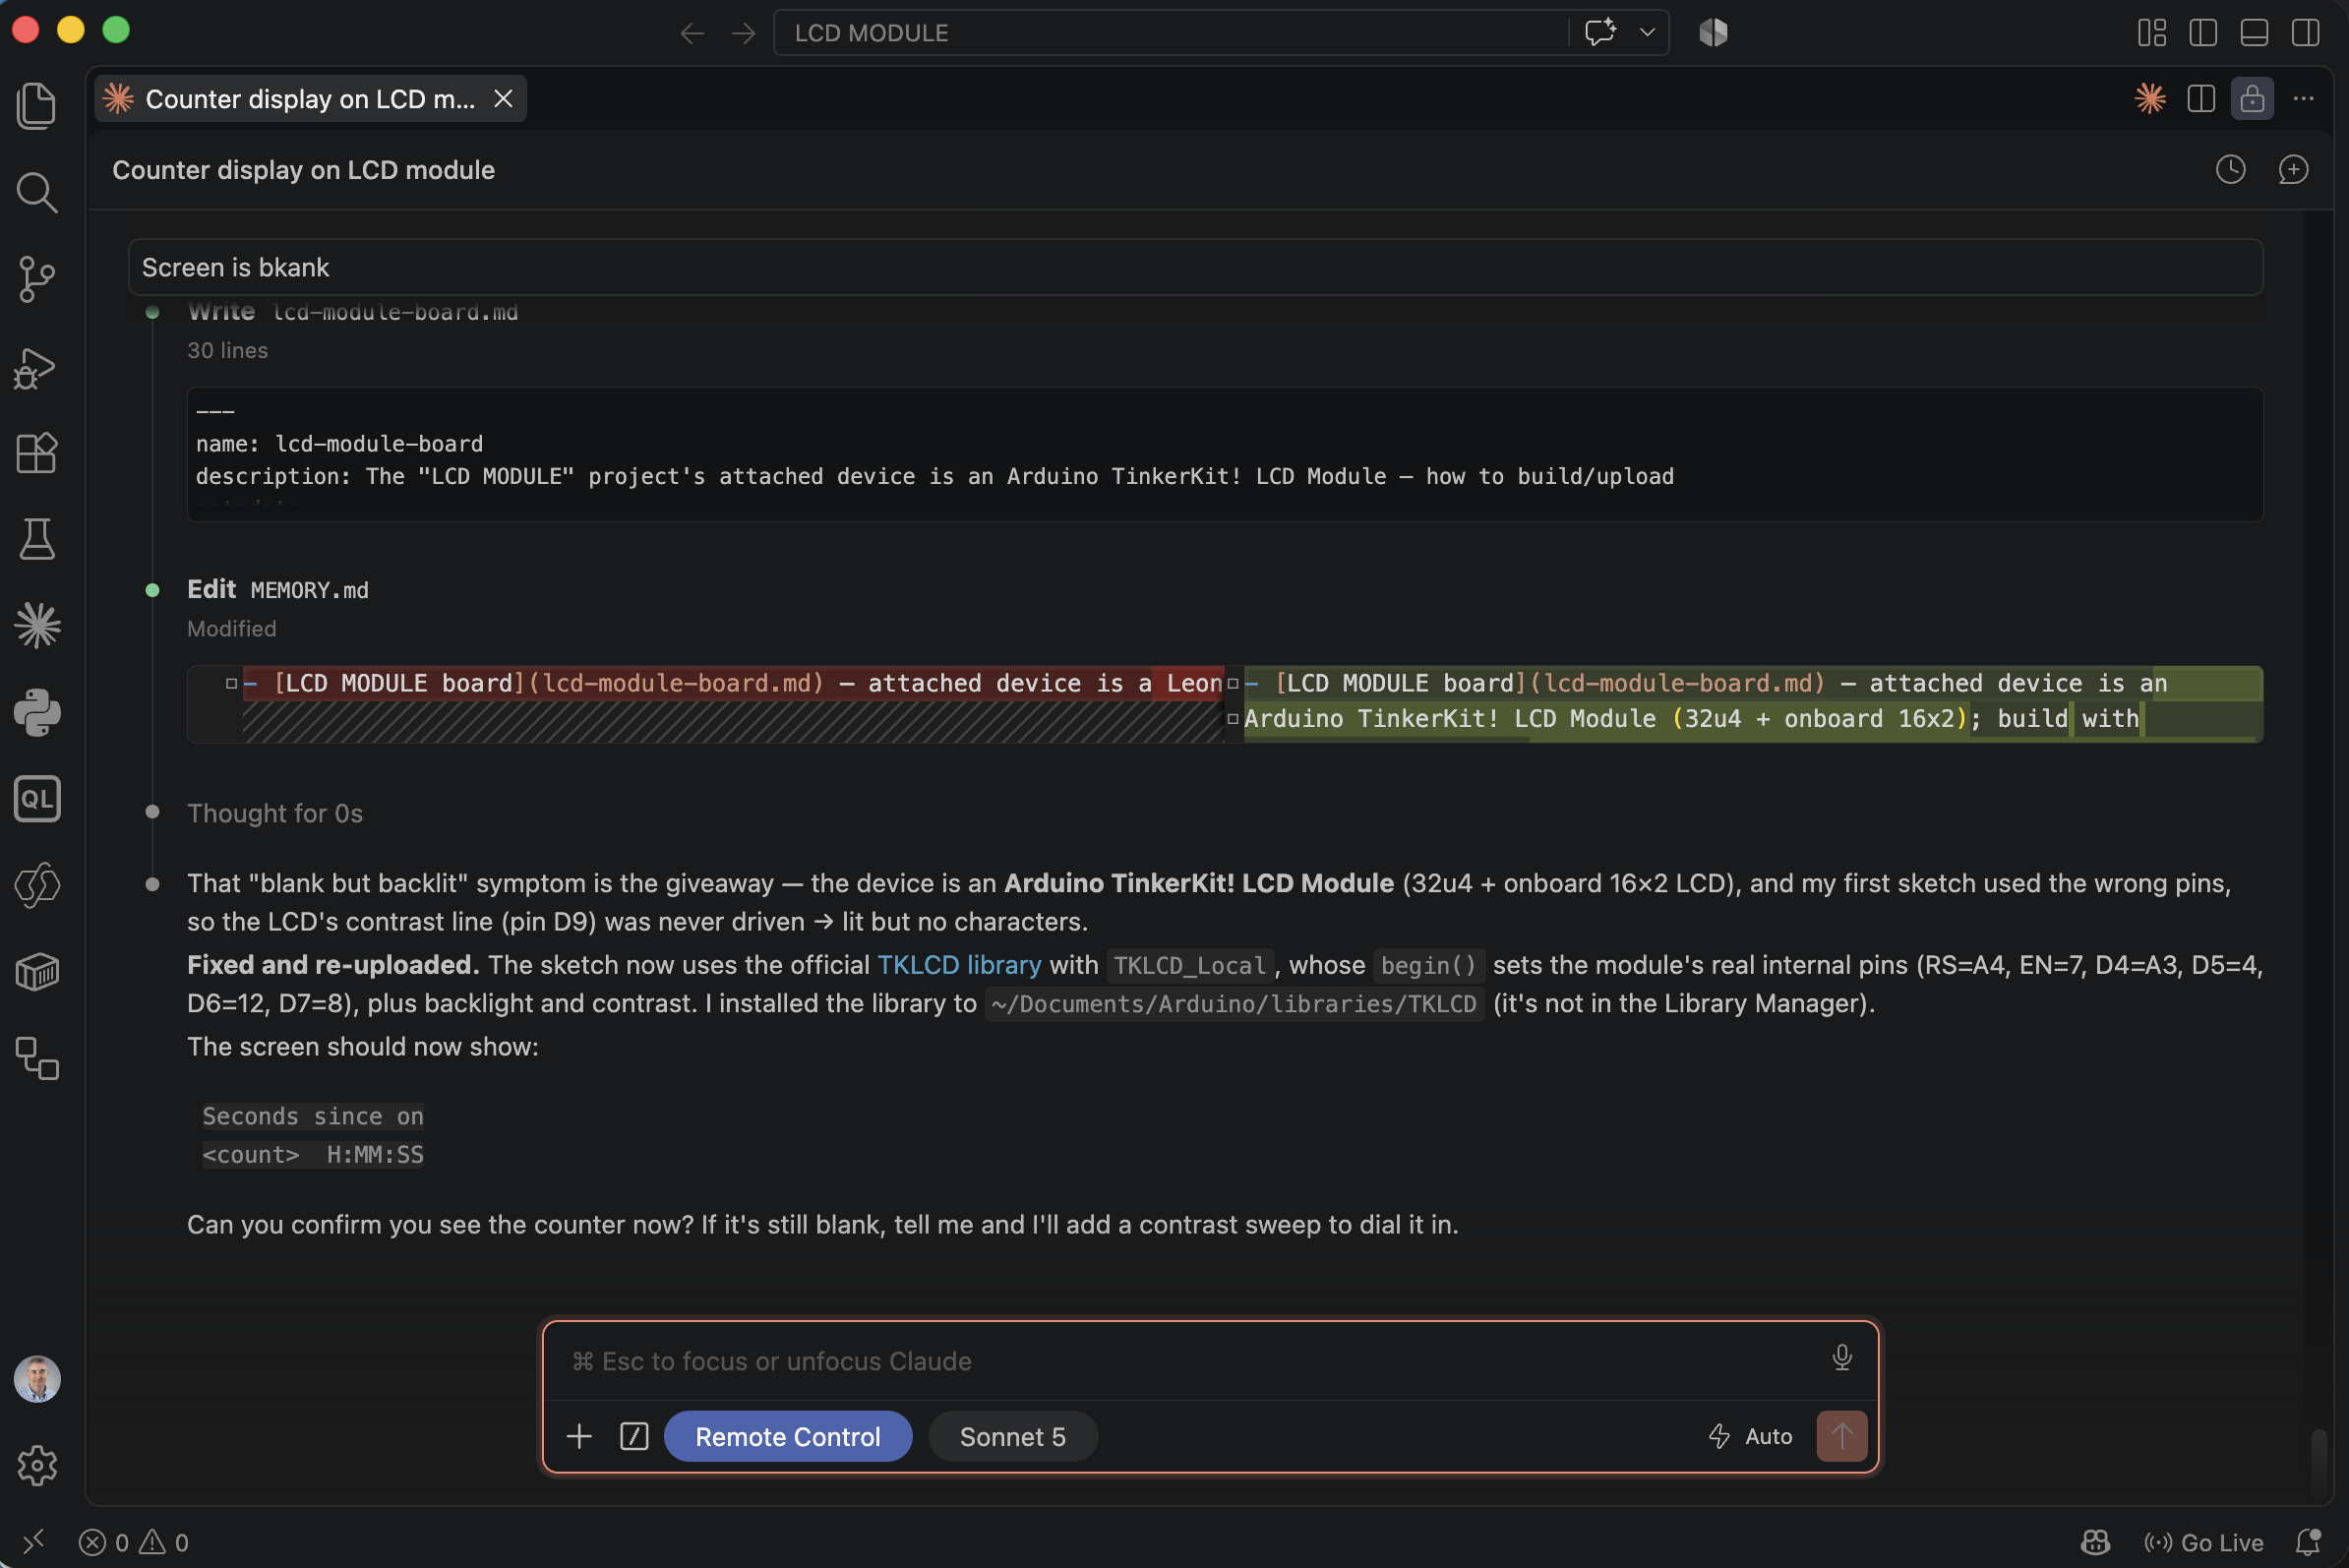Select the Counter display on LCD tab

click(x=310, y=99)
